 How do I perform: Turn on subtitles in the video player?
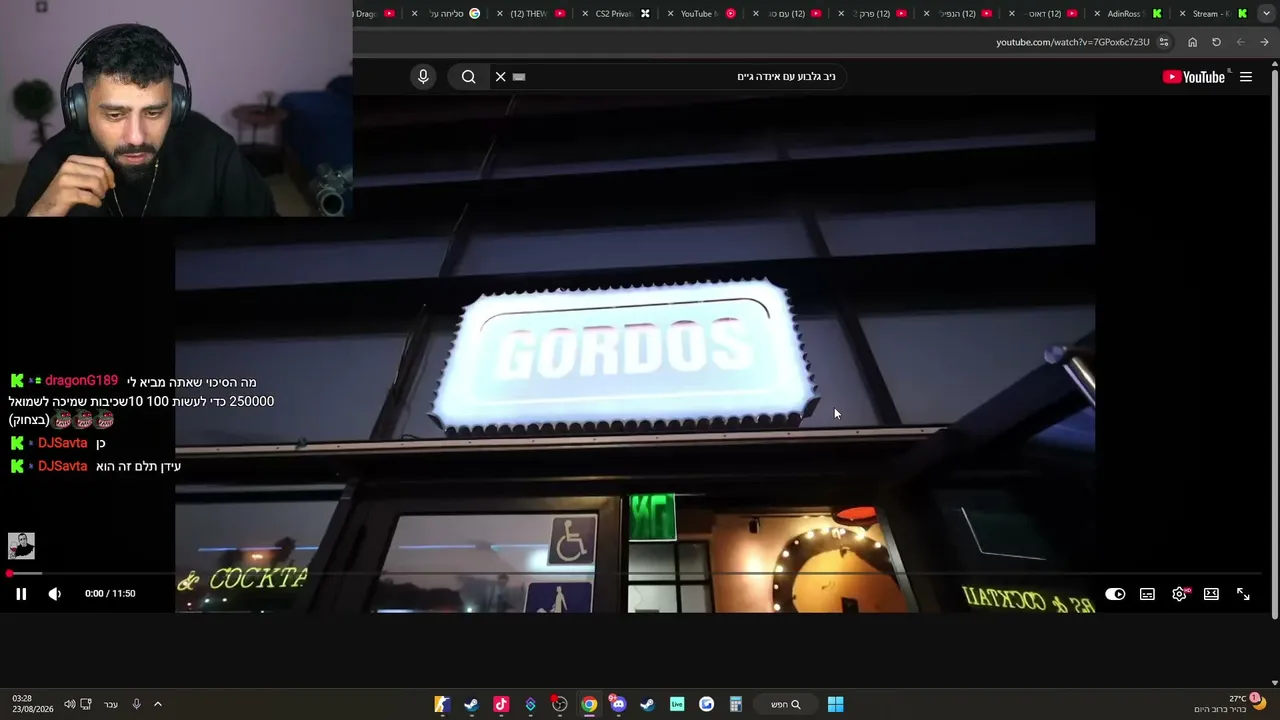point(1147,594)
